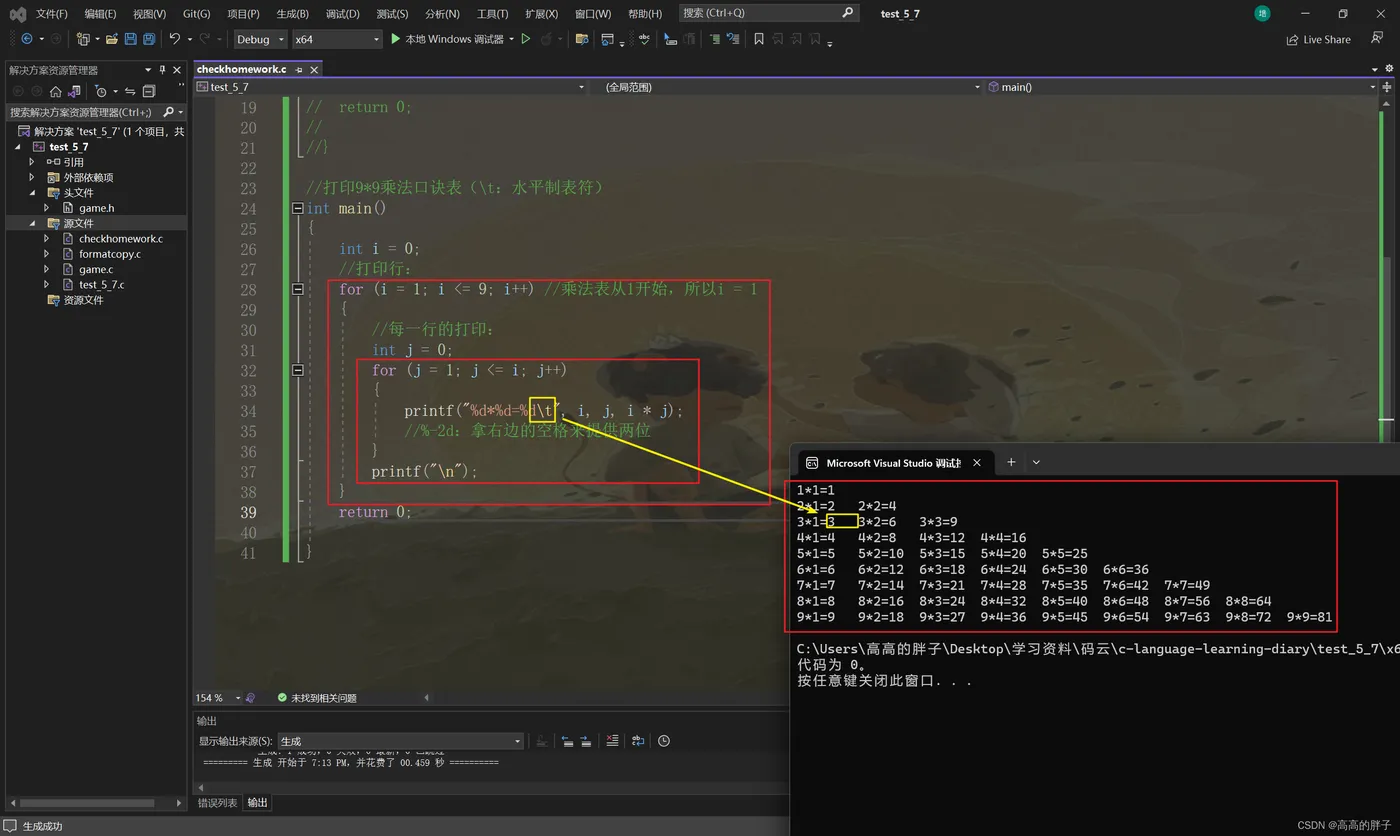Toggle pin on checkhomework.c tab
Screen dimensions: 1400x836
pyautogui.click(x=299, y=69)
